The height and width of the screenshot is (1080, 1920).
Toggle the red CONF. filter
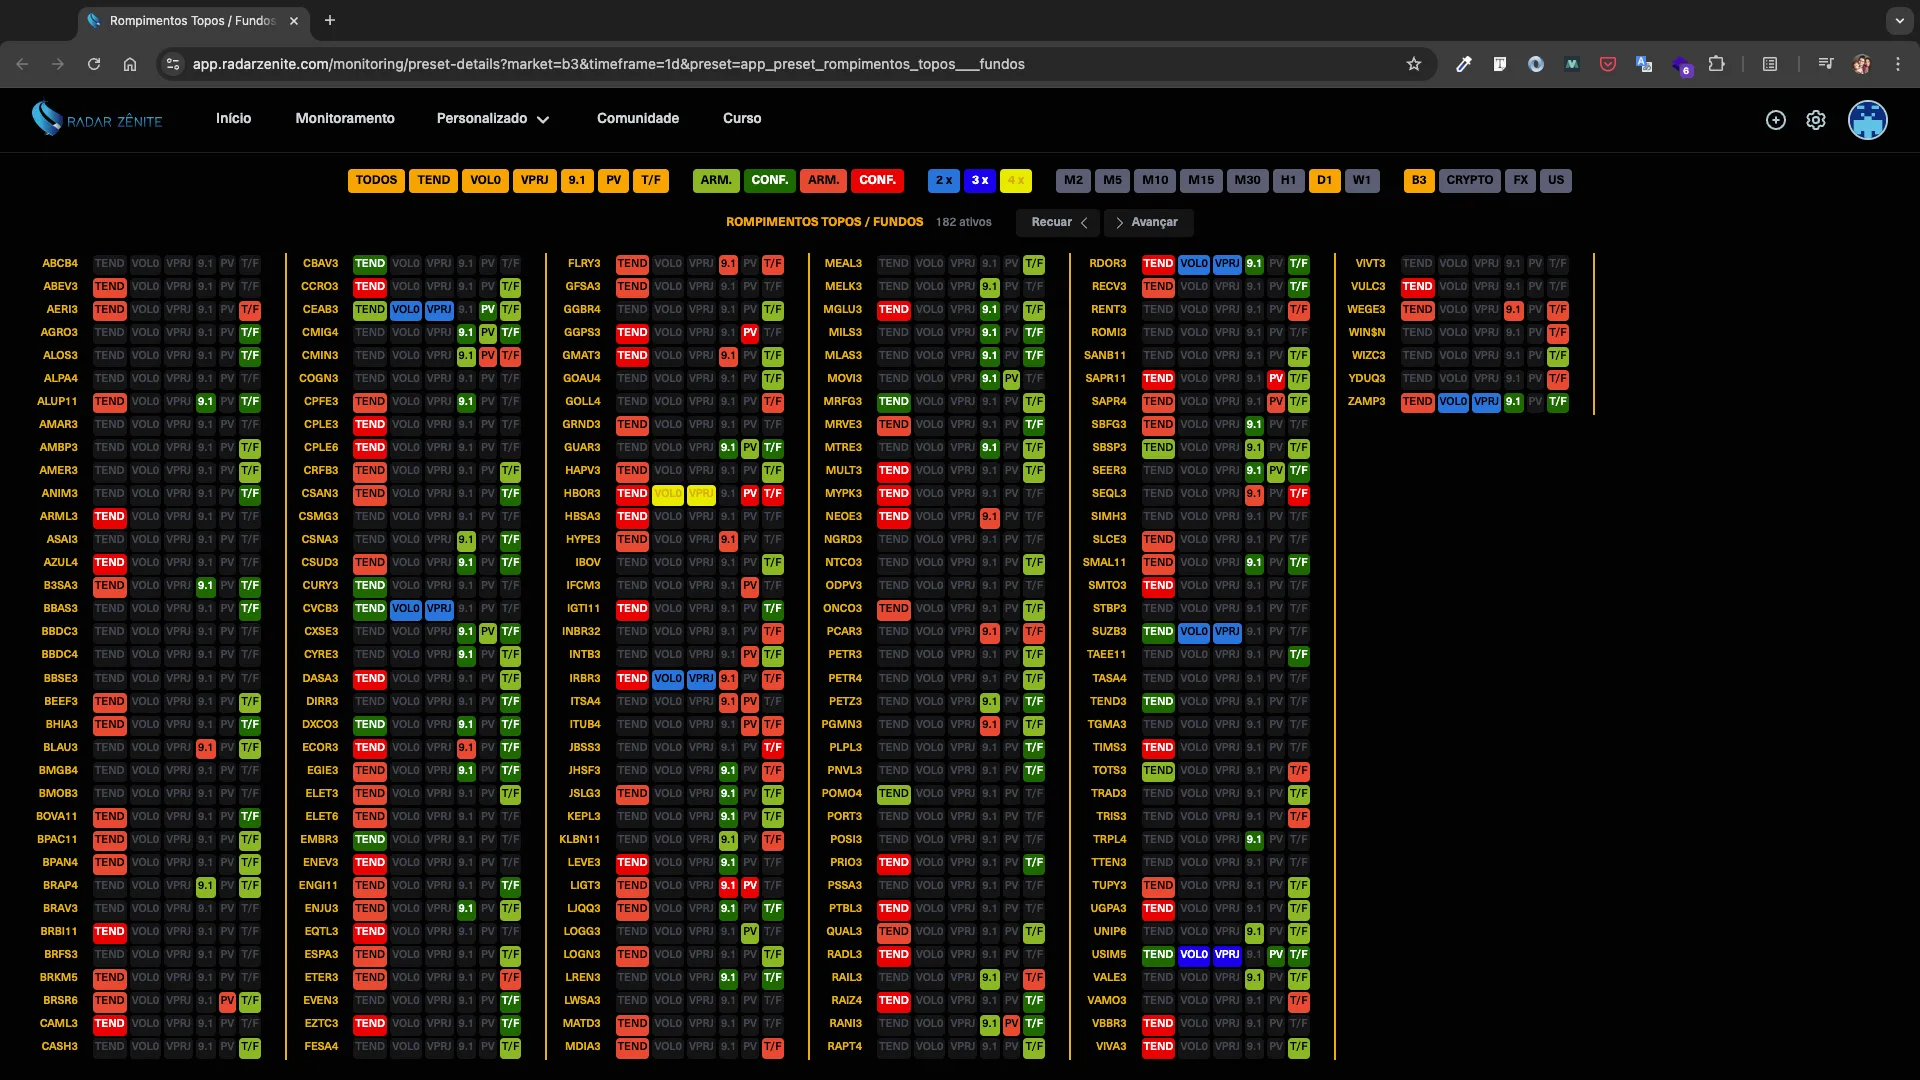pyautogui.click(x=877, y=181)
